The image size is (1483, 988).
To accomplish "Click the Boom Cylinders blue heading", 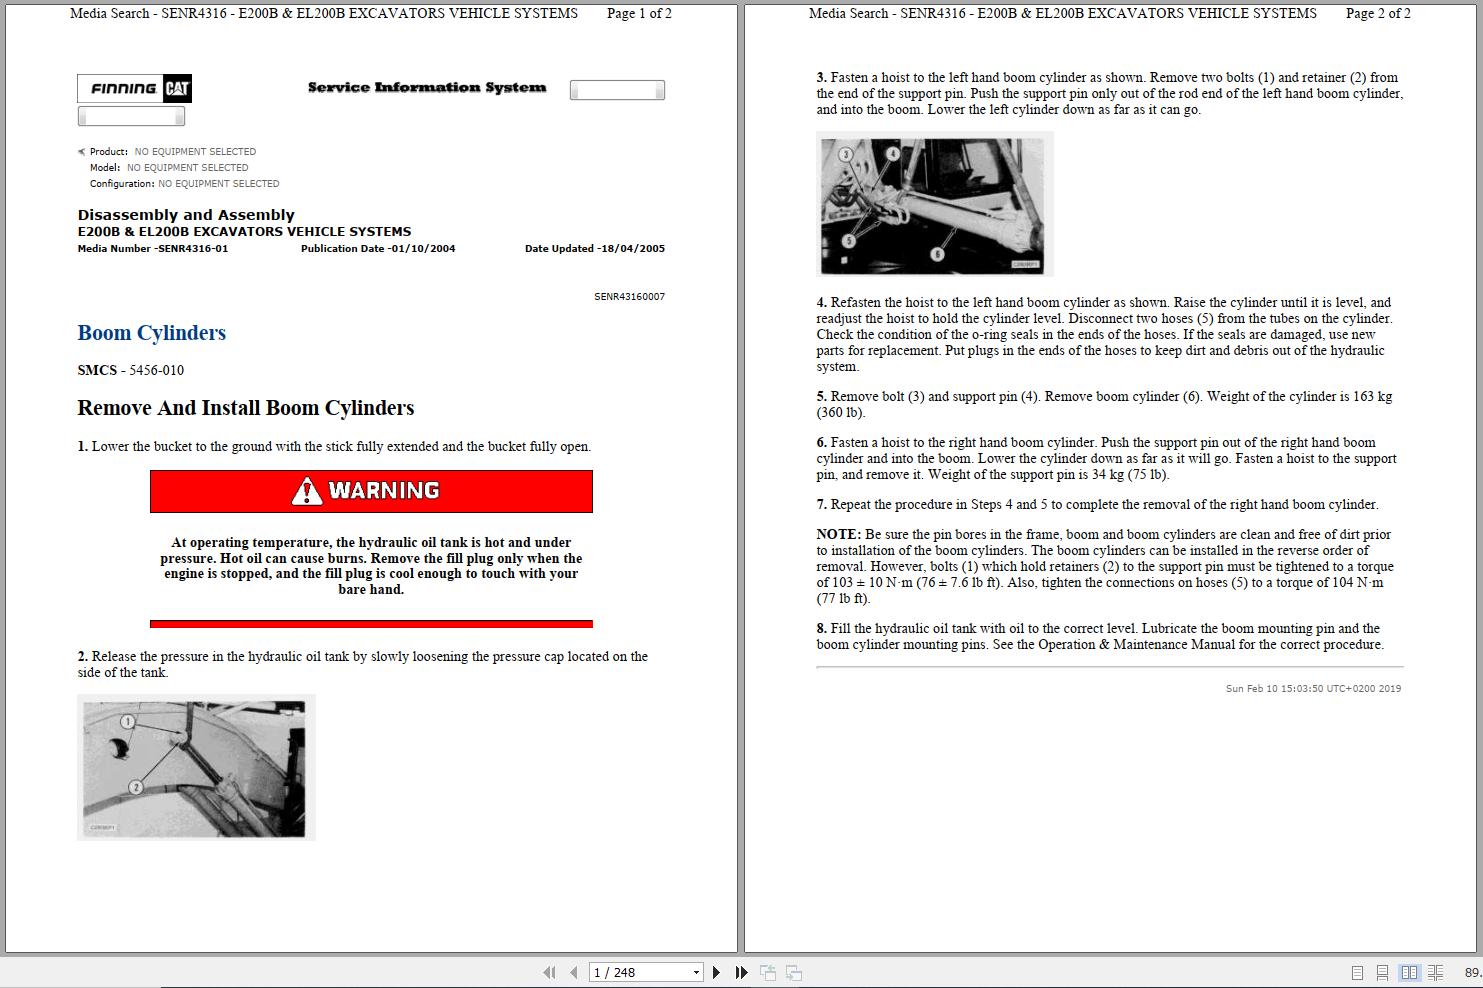I will click(151, 333).
